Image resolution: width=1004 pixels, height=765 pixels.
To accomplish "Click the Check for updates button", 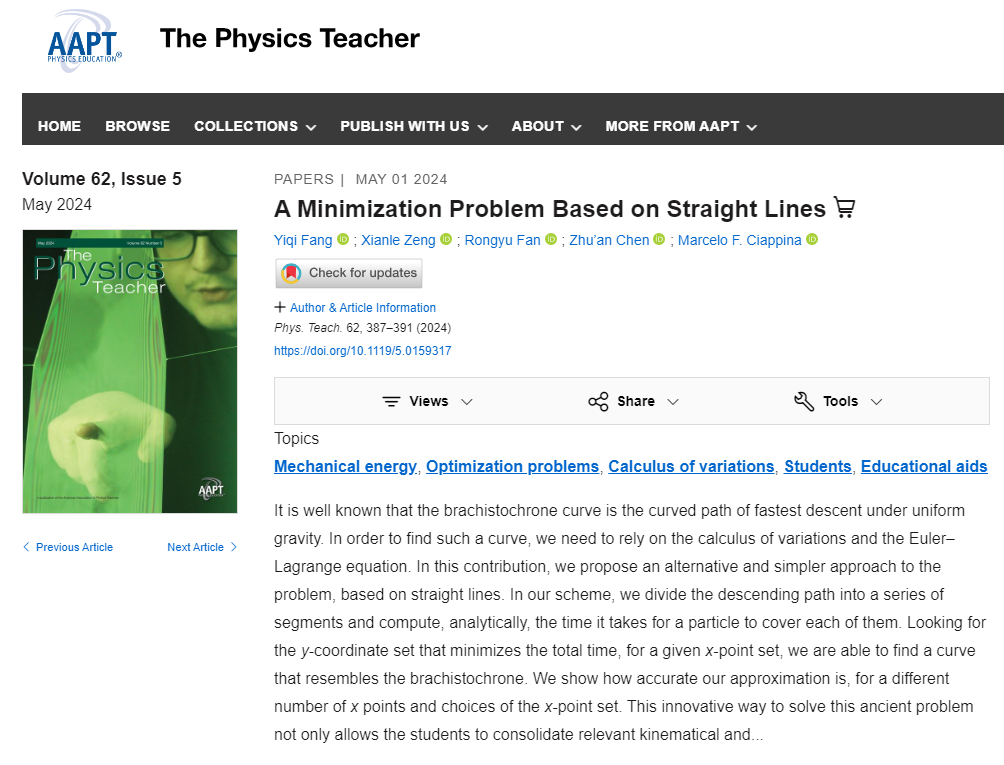I will [349, 273].
